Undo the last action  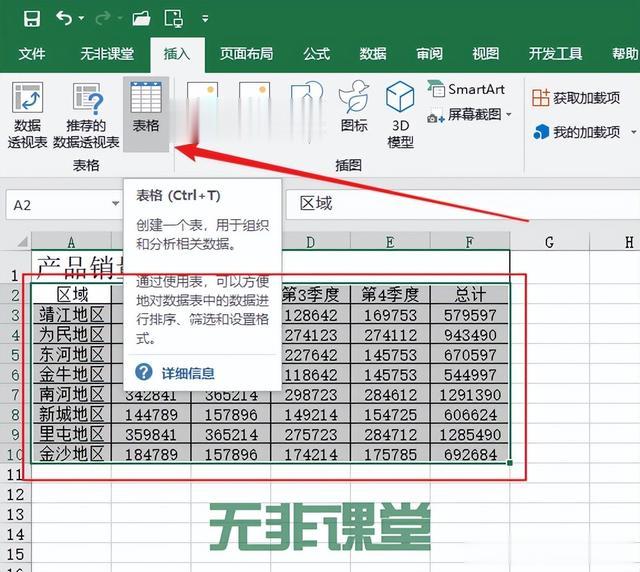click(x=64, y=18)
